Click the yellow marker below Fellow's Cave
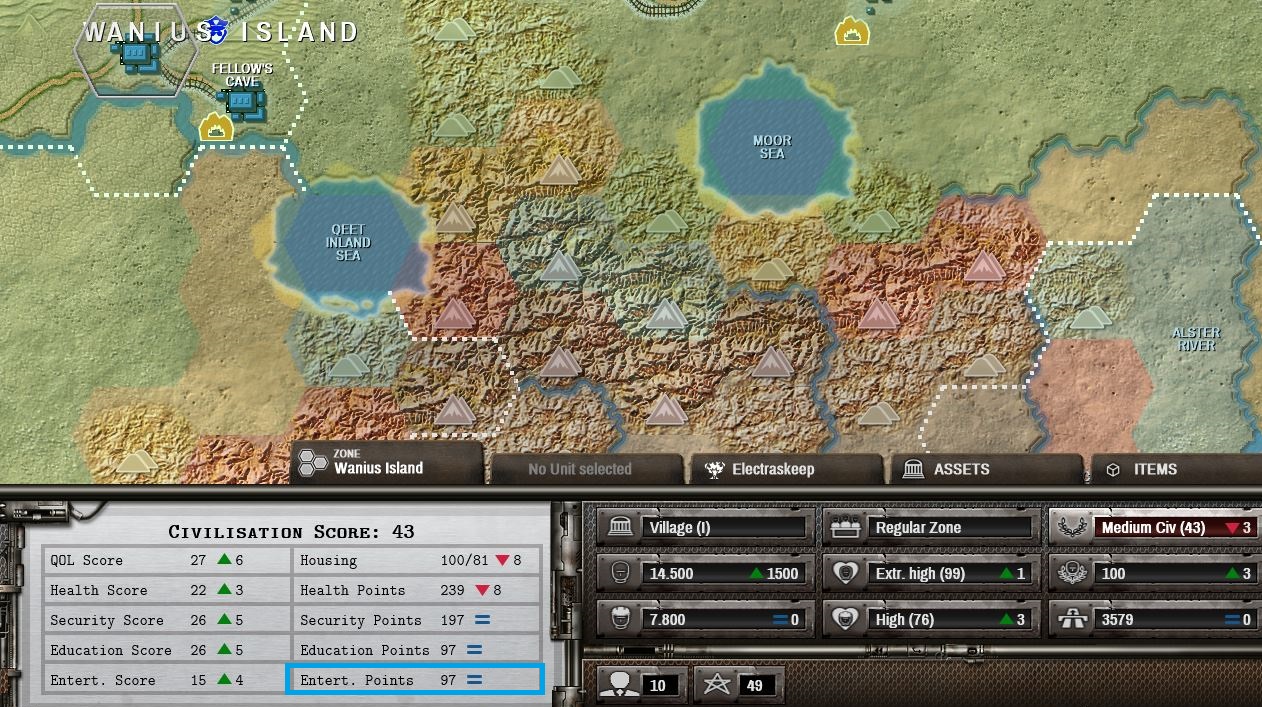 [216, 127]
